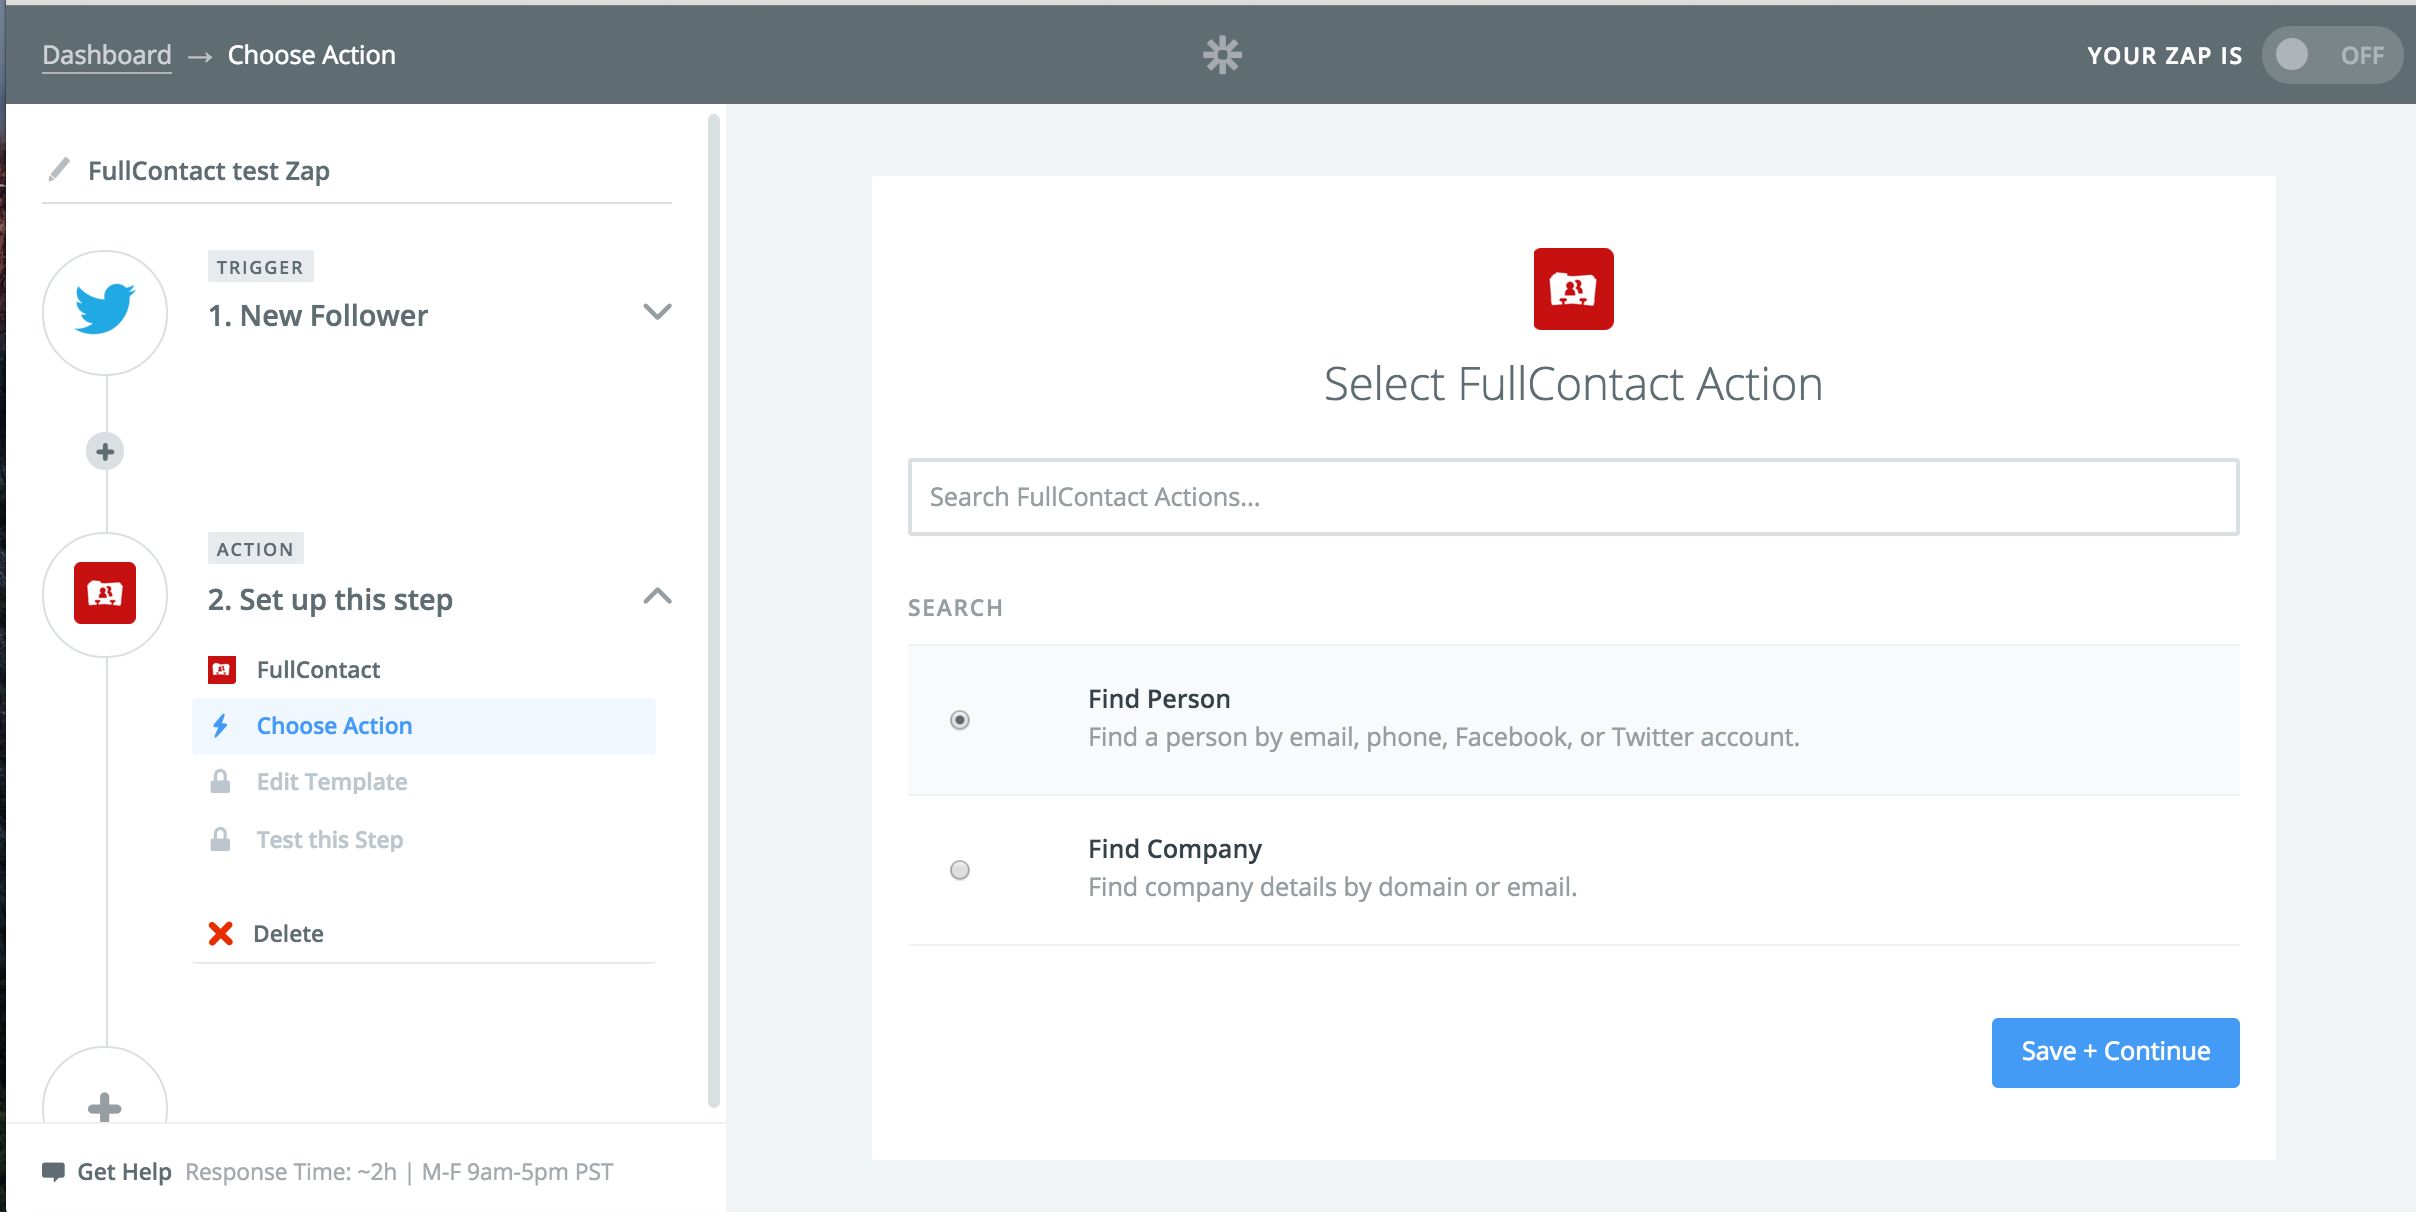Click 'Find company details by domain or email.' text

coord(1332,887)
